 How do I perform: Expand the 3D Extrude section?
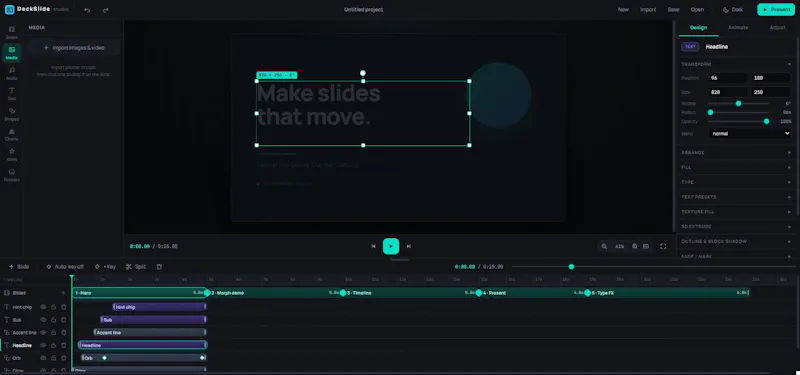click(x=736, y=227)
